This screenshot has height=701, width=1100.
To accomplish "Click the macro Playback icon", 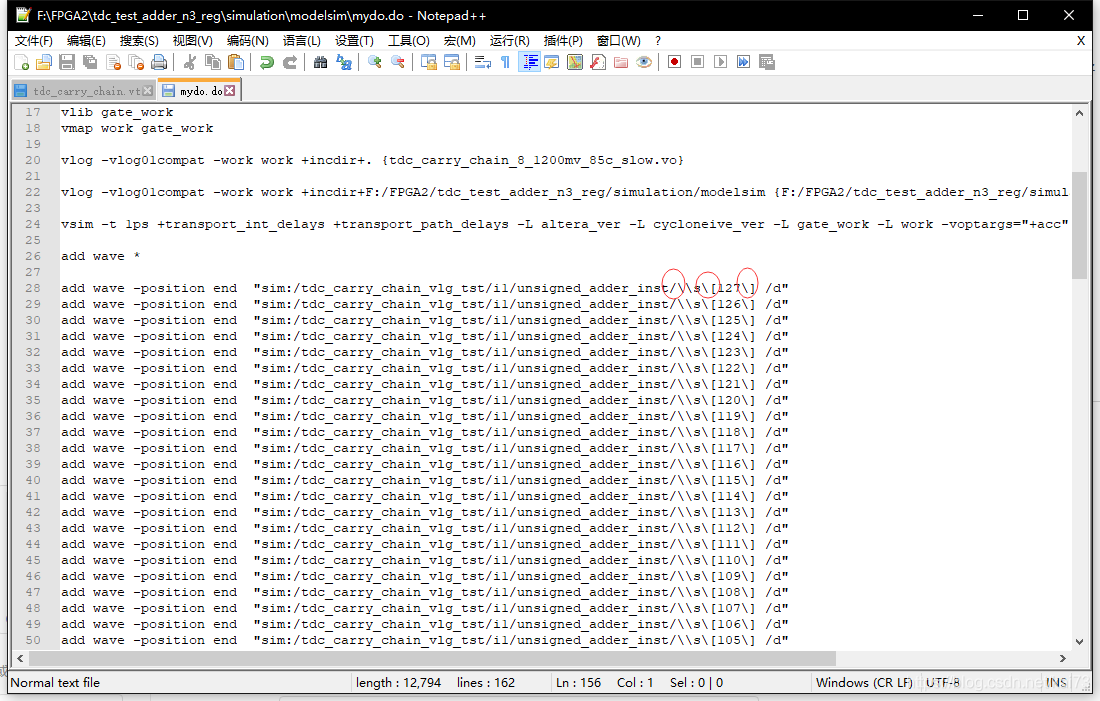I will tap(720, 62).
